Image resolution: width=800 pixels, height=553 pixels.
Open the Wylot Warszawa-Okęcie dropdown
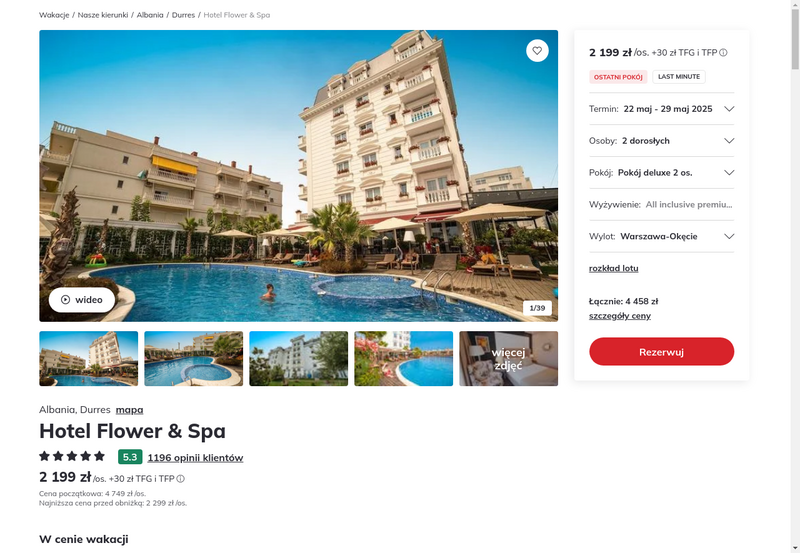[x=661, y=236]
